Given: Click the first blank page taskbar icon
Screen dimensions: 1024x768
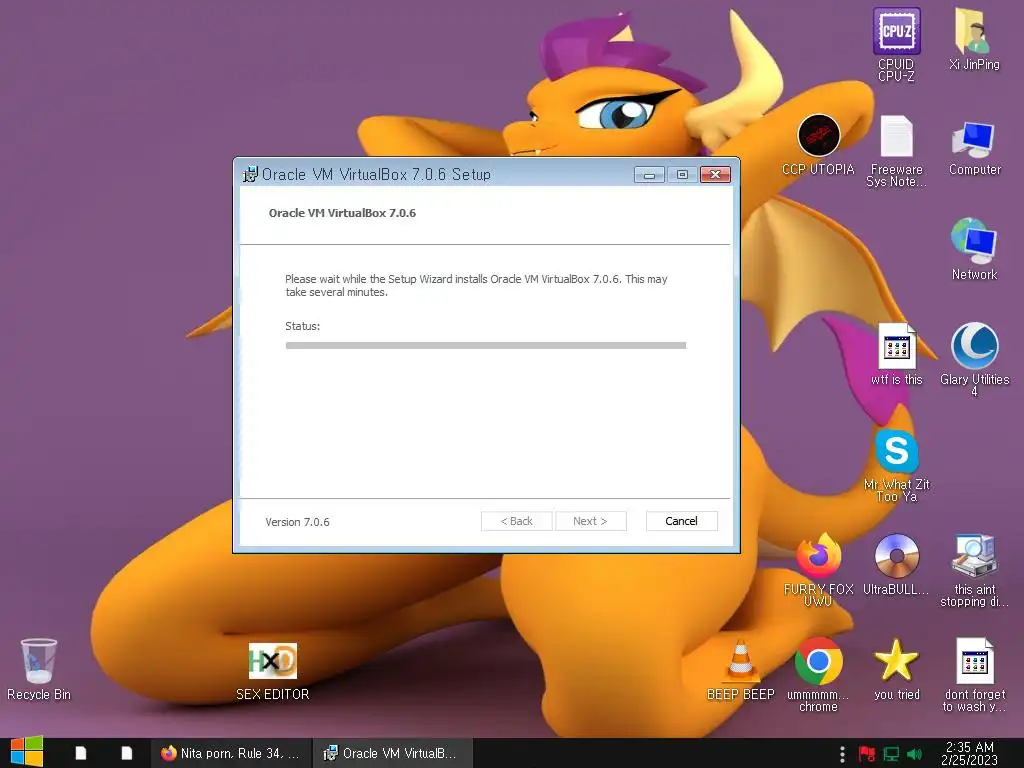Looking at the screenshot, I should 81,753.
